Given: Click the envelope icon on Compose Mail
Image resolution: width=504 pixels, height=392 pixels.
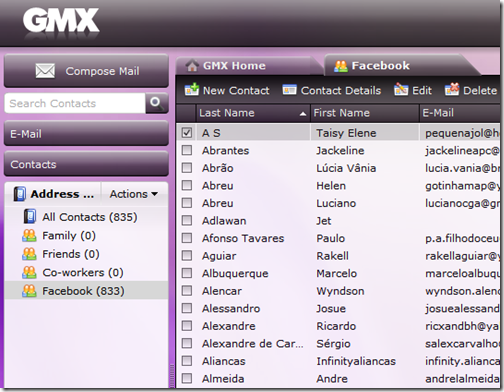Looking at the screenshot, I should click(x=45, y=71).
